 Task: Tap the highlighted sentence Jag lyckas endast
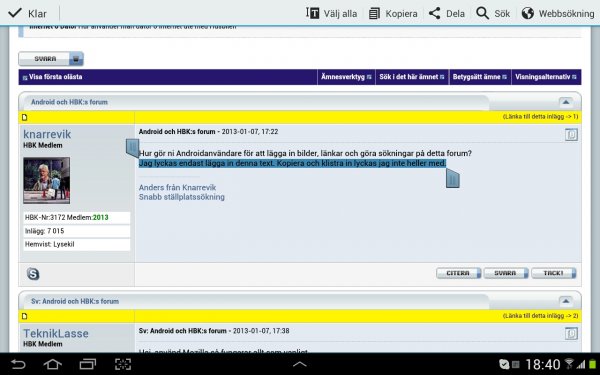[292, 163]
